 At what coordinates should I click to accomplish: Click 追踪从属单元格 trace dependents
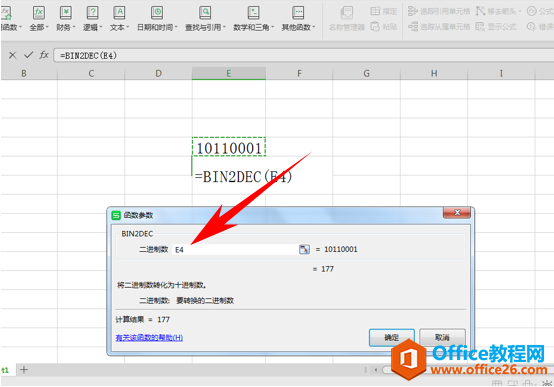click(439, 27)
